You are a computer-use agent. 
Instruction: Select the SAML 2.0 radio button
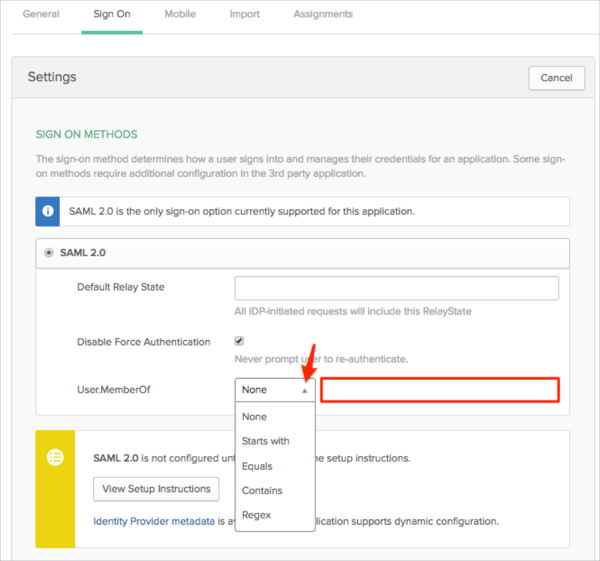pos(49,253)
